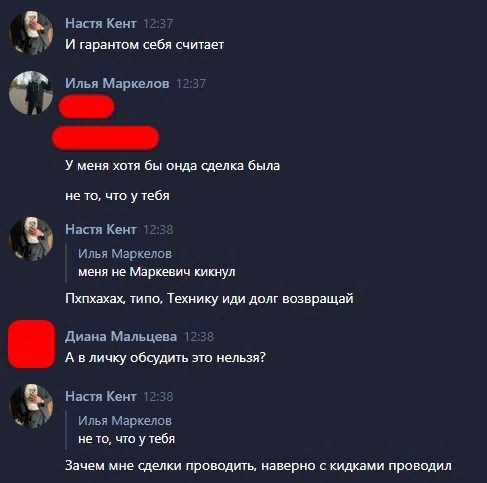The width and height of the screenshot is (487, 483).
Task: Open Настя Кент's avatar beside the 'меня не Маркевич кикнул' reply
Action: (31, 239)
